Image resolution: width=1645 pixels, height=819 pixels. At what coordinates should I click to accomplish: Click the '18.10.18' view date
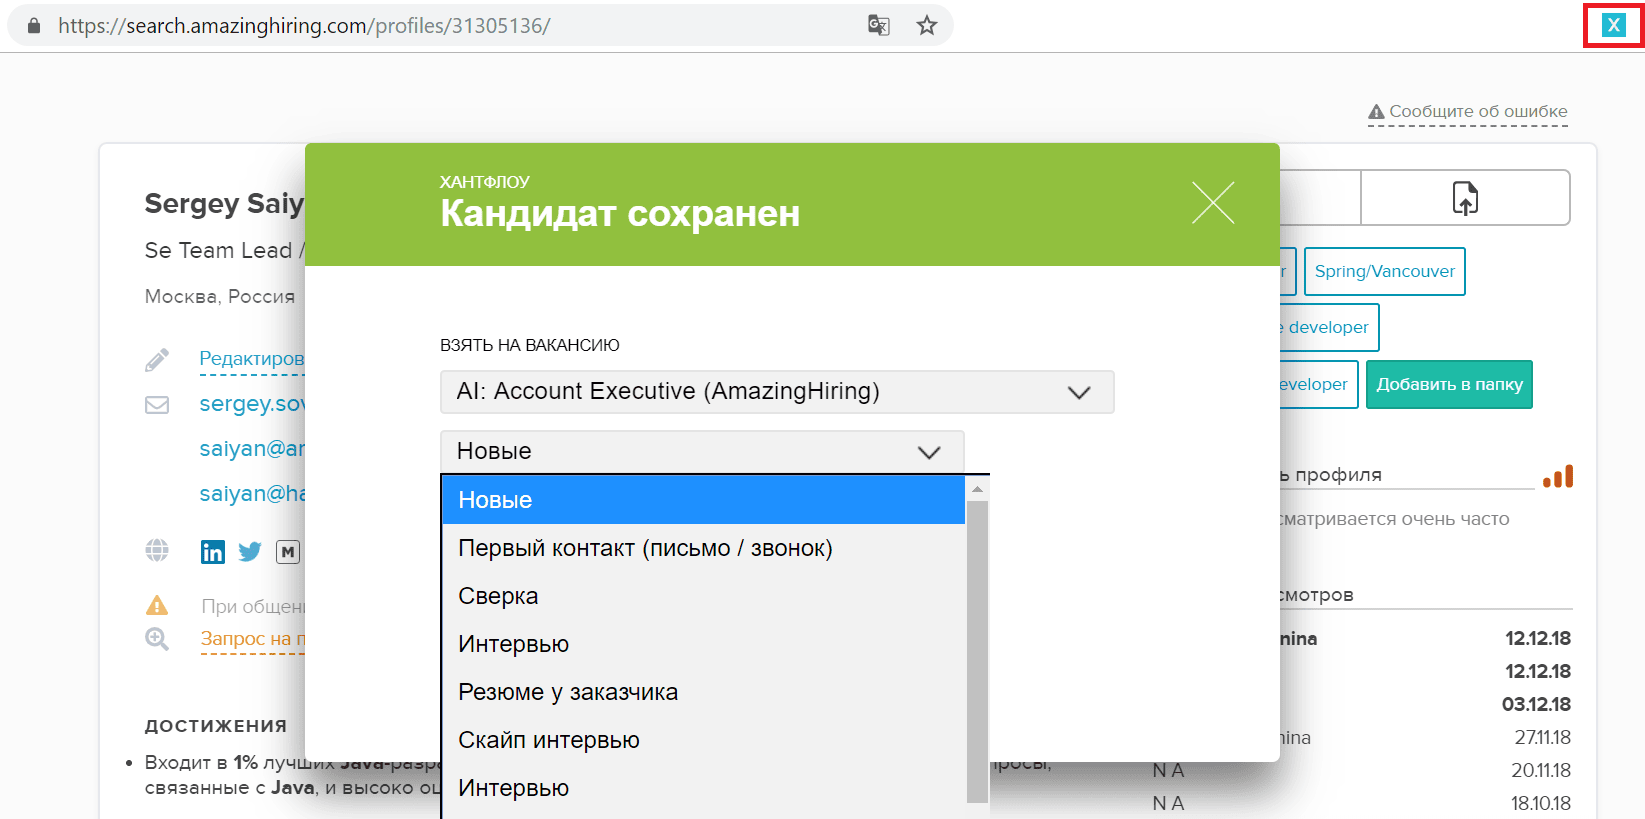[1541, 803]
